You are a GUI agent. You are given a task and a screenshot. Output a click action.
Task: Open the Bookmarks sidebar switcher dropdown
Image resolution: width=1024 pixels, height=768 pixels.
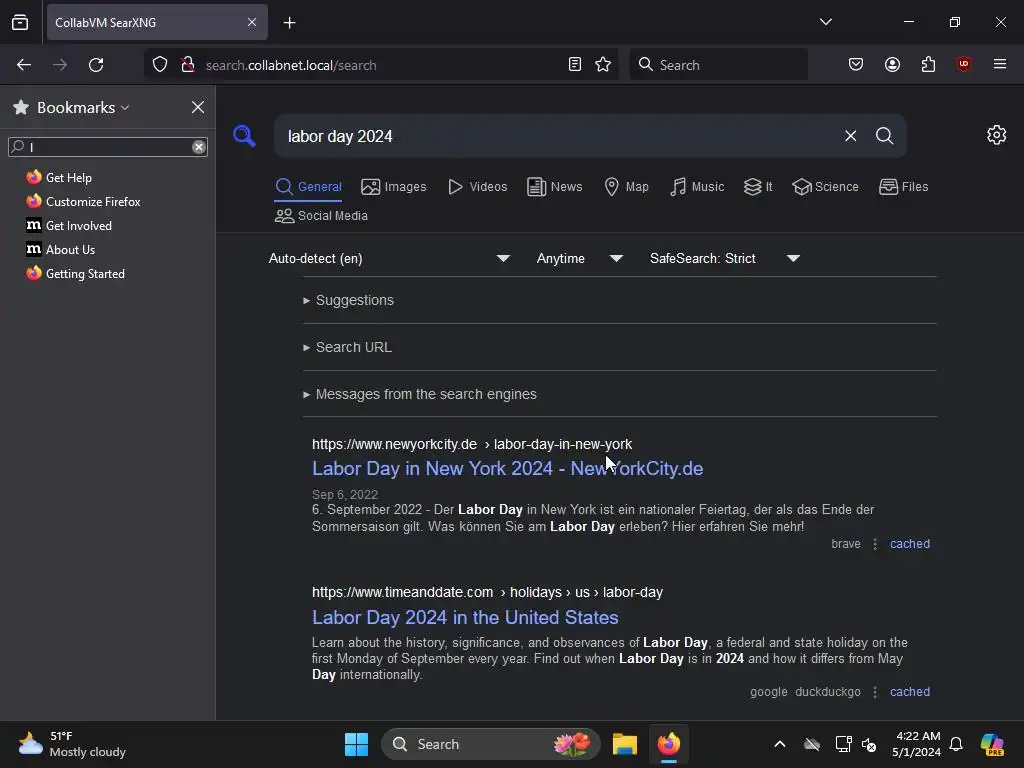click(x=83, y=107)
